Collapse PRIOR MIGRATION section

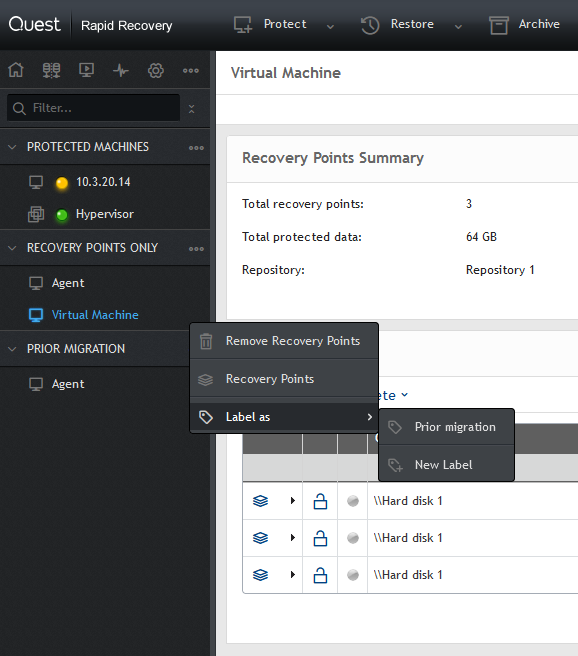(12, 348)
